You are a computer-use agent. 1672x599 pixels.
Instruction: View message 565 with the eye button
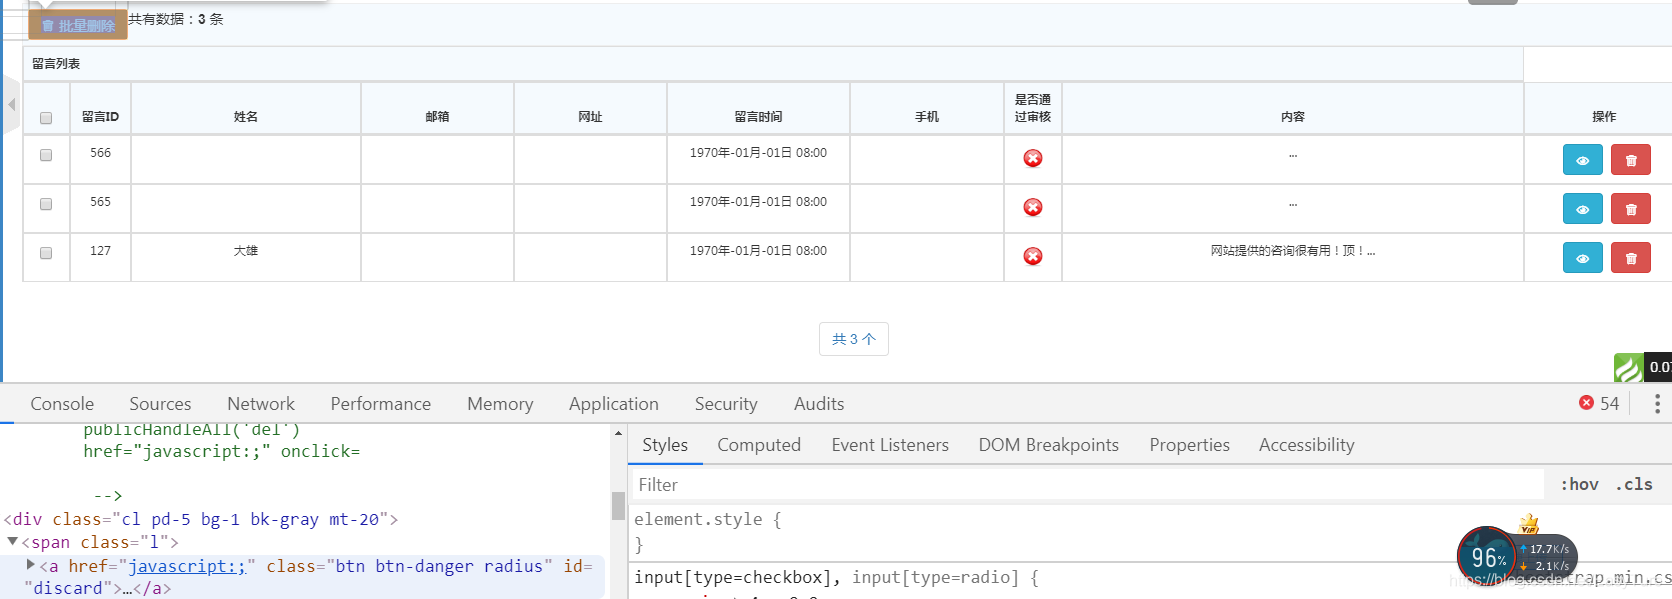click(1582, 209)
